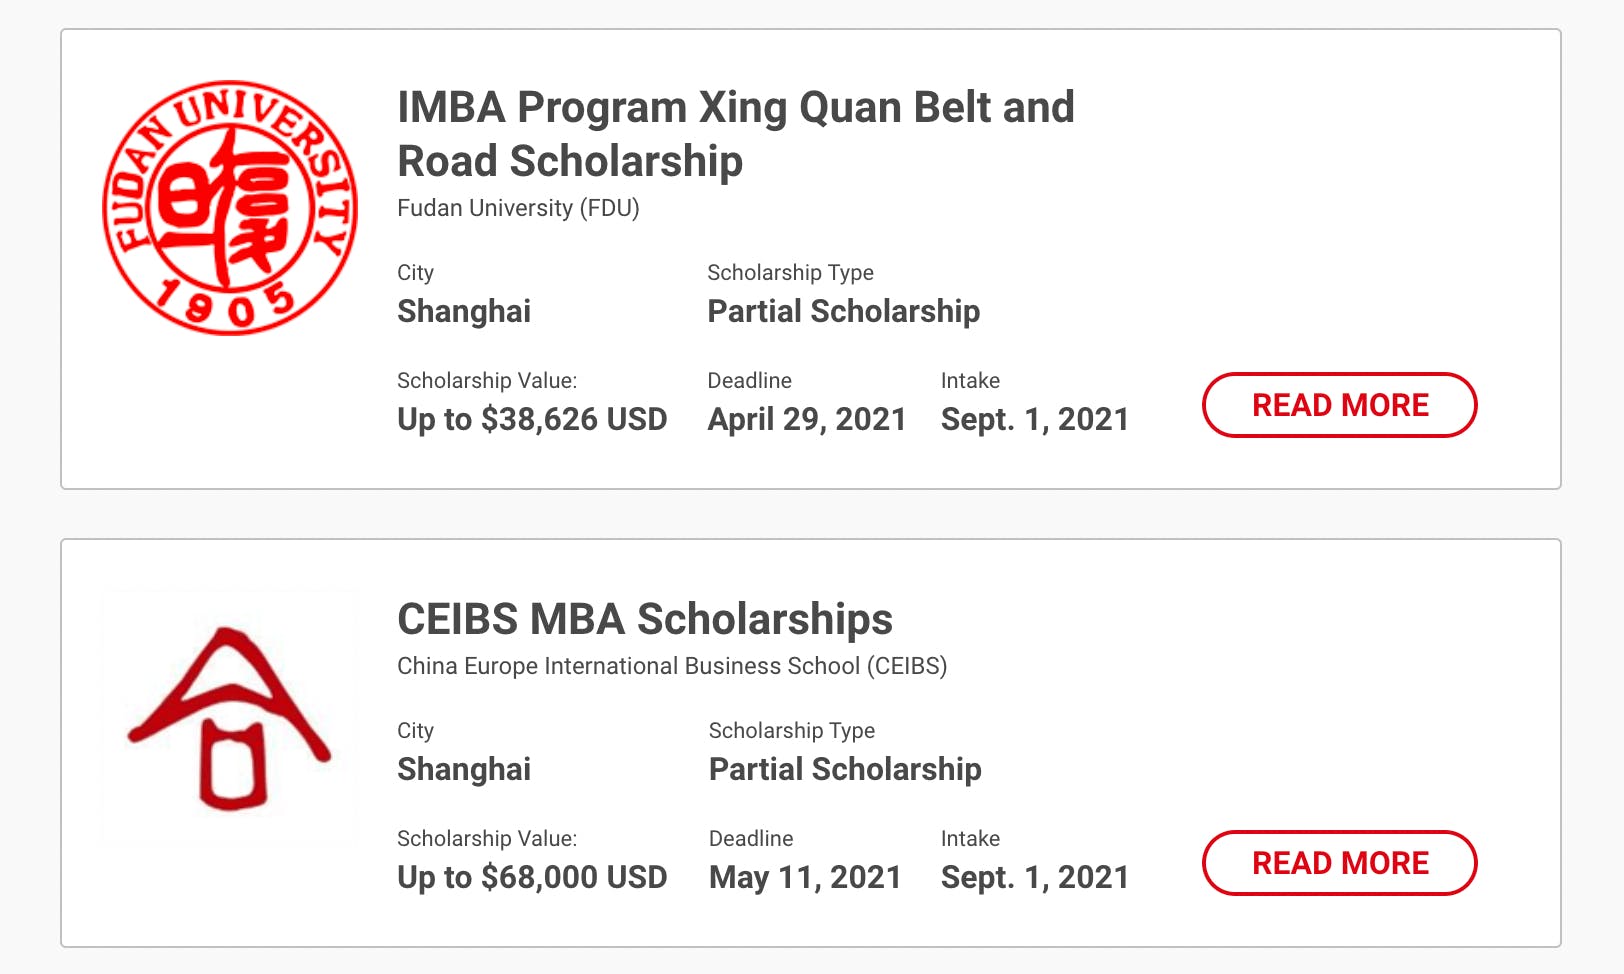Image resolution: width=1624 pixels, height=974 pixels.
Task: Click Shanghai city in the CEIBS card
Action: [464, 769]
